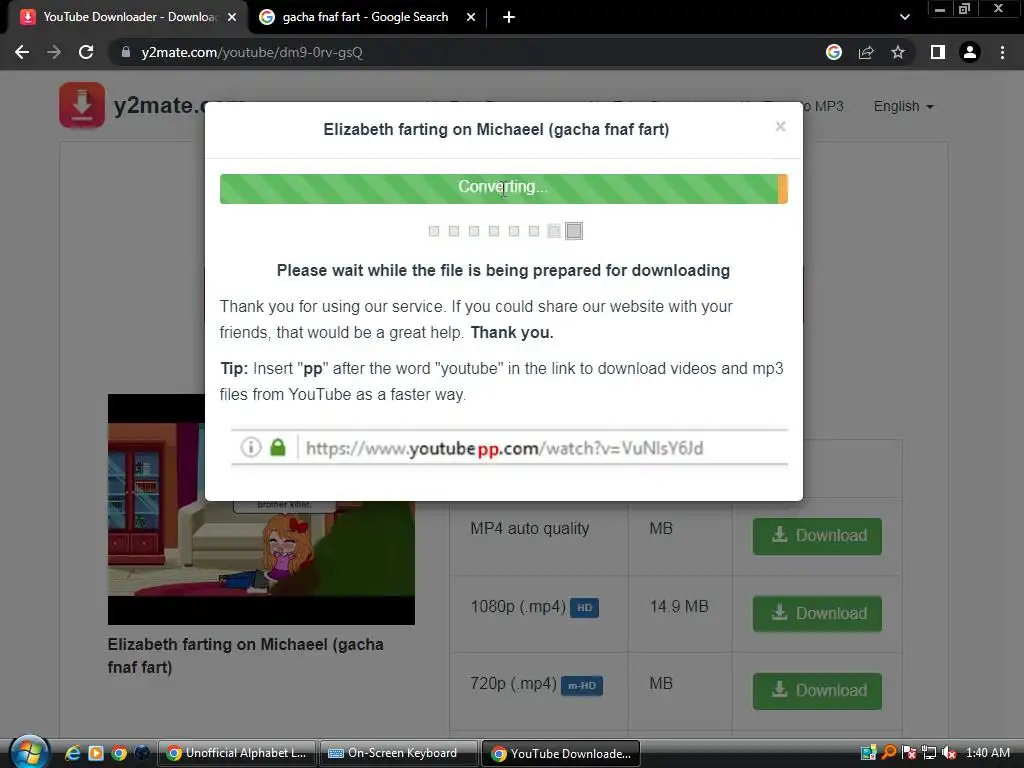The image size is (1024, 768).
Task: Click the info icon in example URL
Action: click(x=251, y=447)
